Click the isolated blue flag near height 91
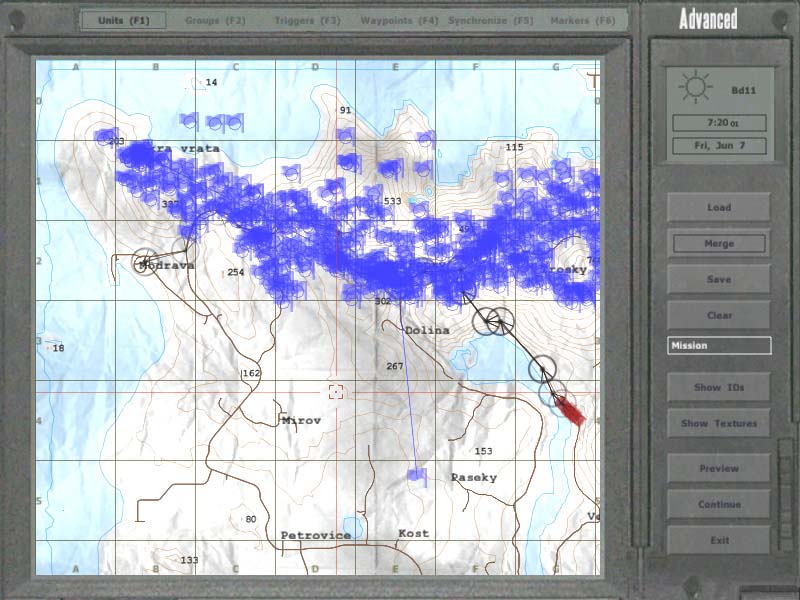The width and height of the screenshot is (800, 600). [x=346, y=136]
